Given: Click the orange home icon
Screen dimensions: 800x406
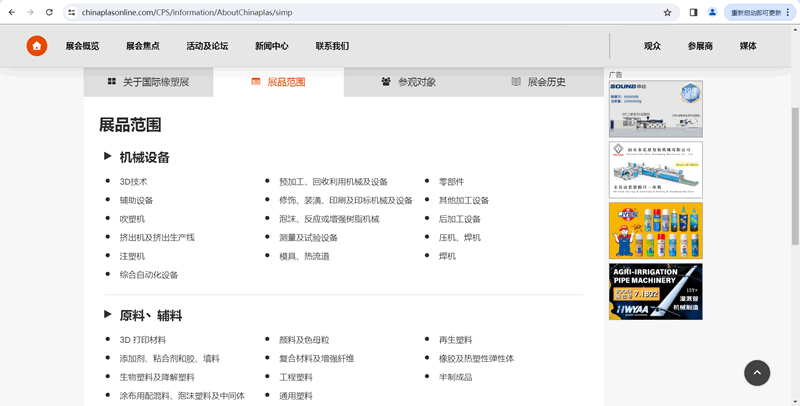Looking at the screenshot, I should [37, 46].
